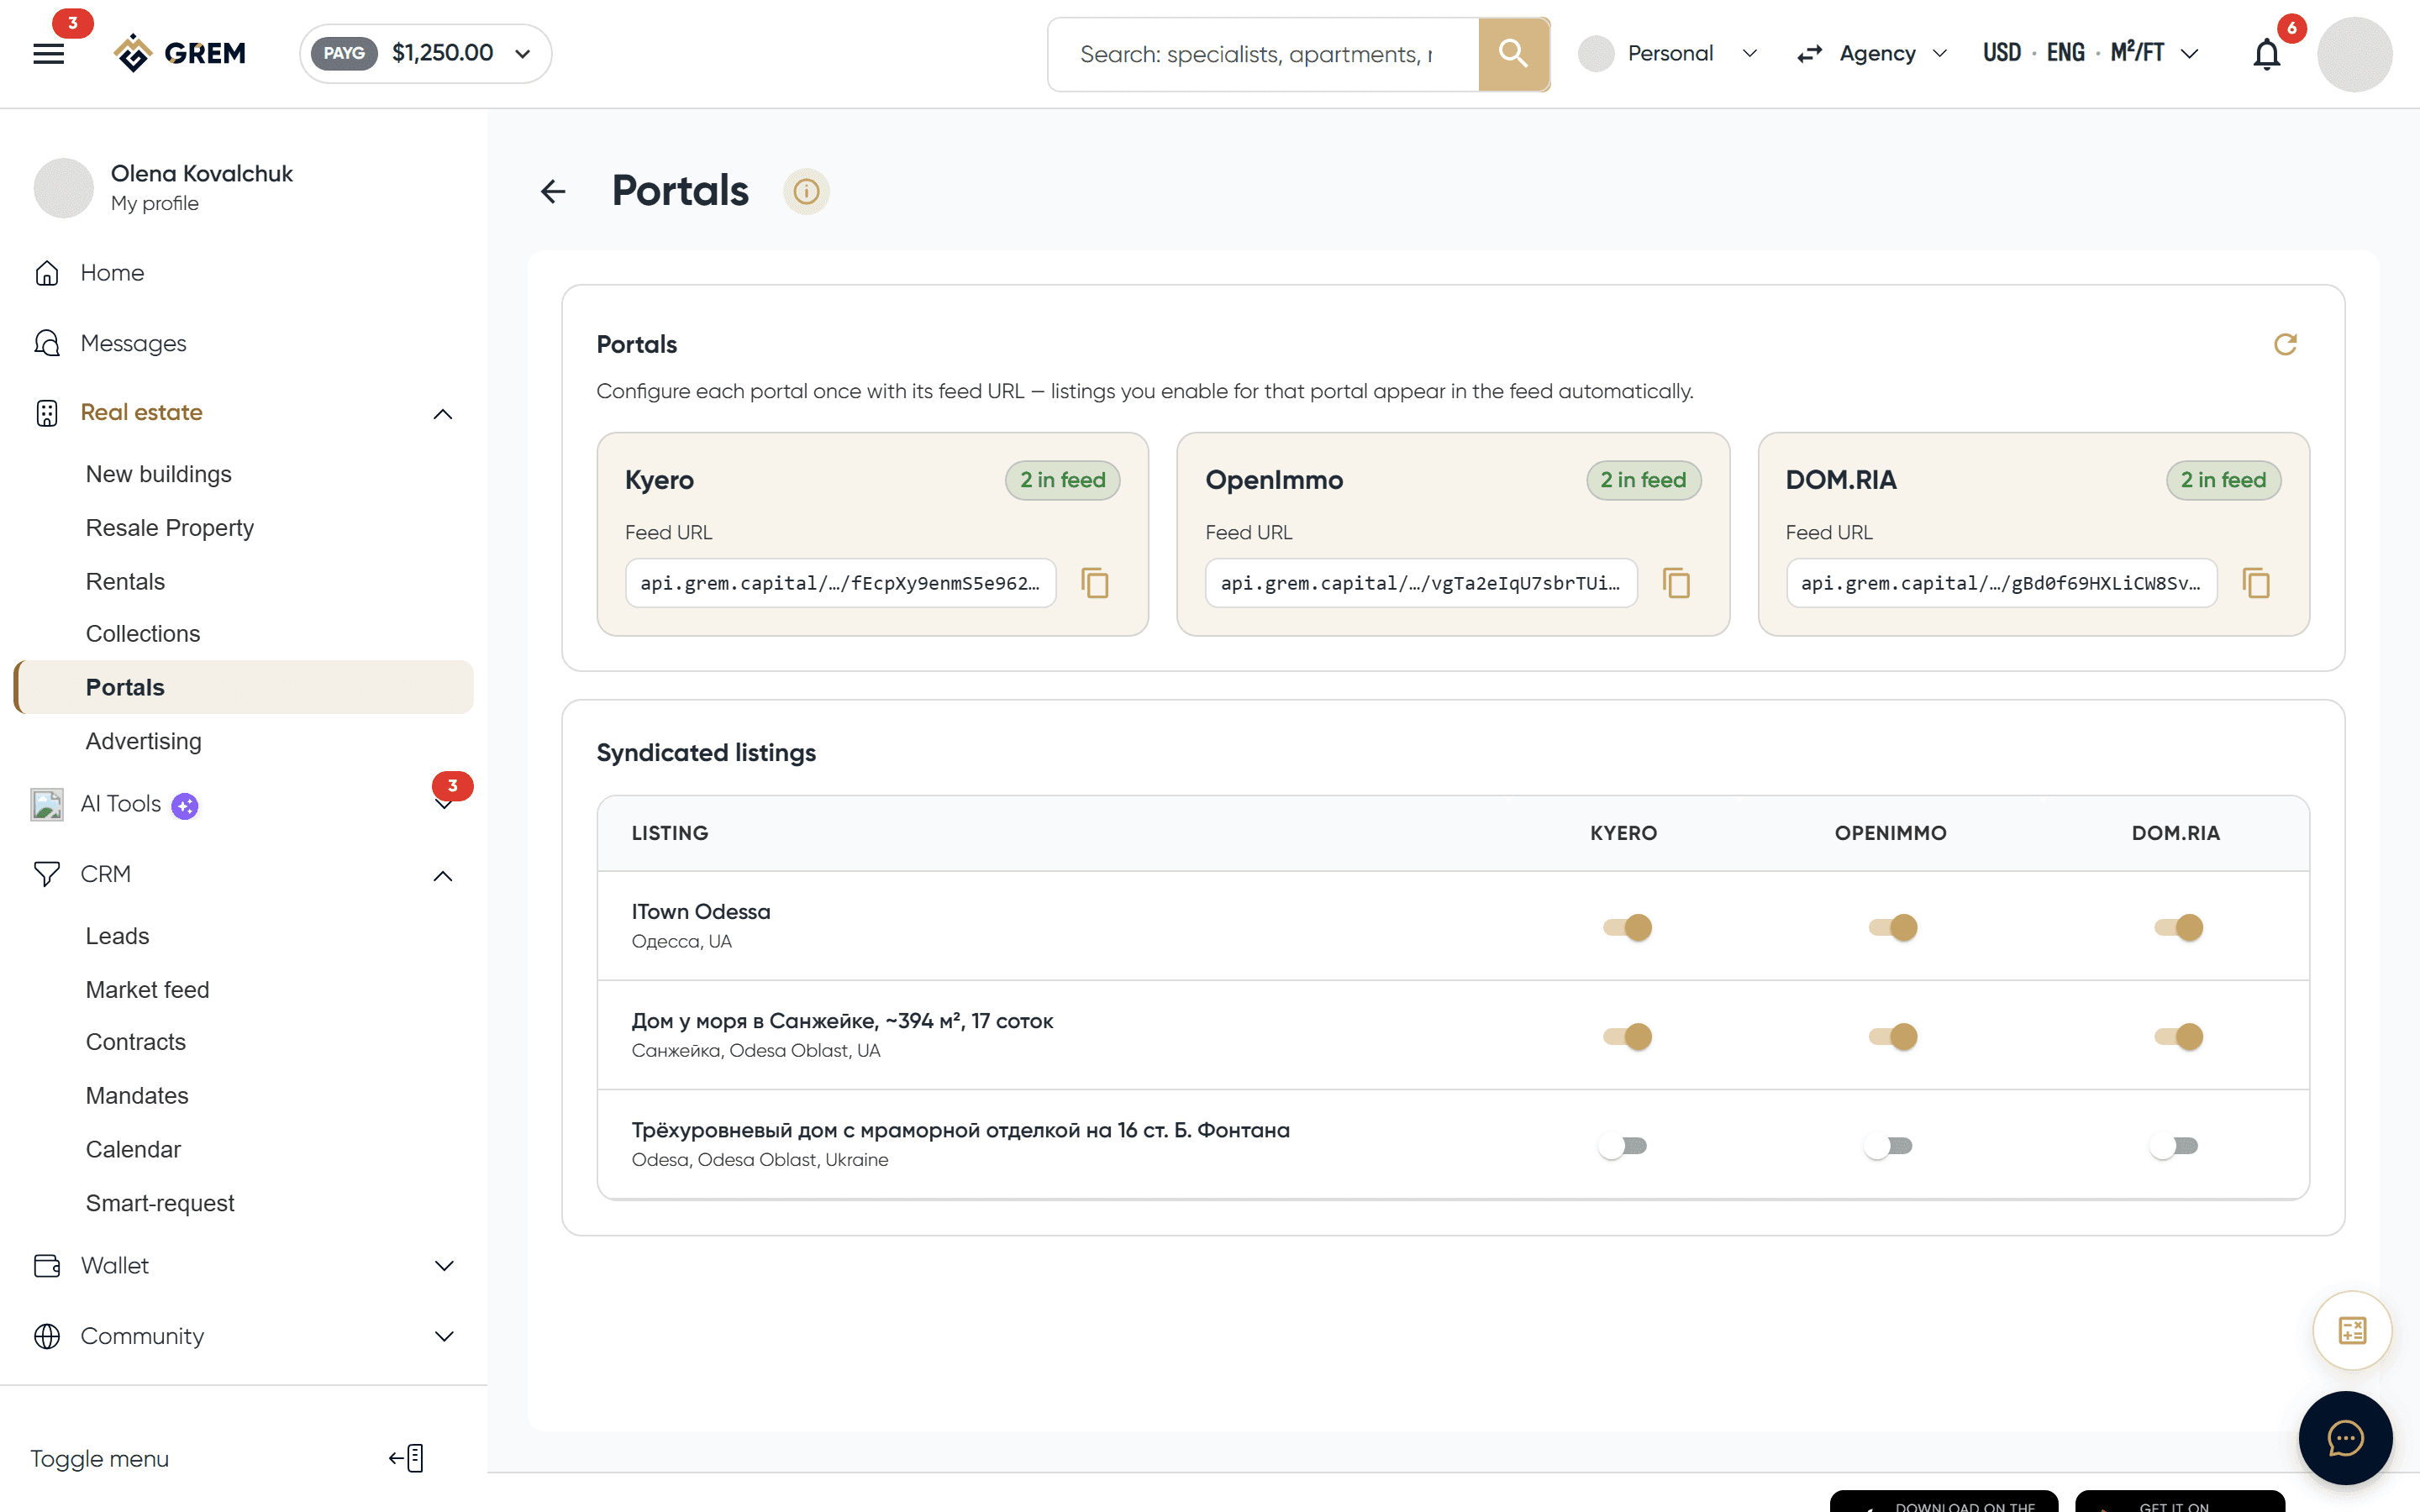This screenshot has width=2420, height=1512.
Task: Open Resale Property
Action: 169,528
